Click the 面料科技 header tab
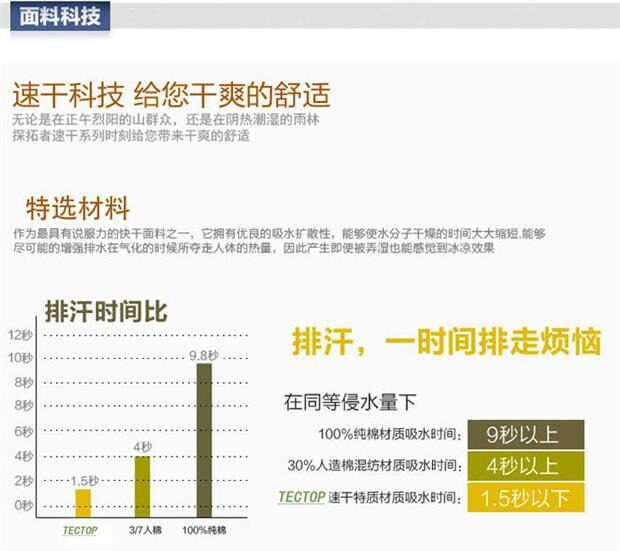This screenshot has width=620, height=551. click(x=60, y=16)
